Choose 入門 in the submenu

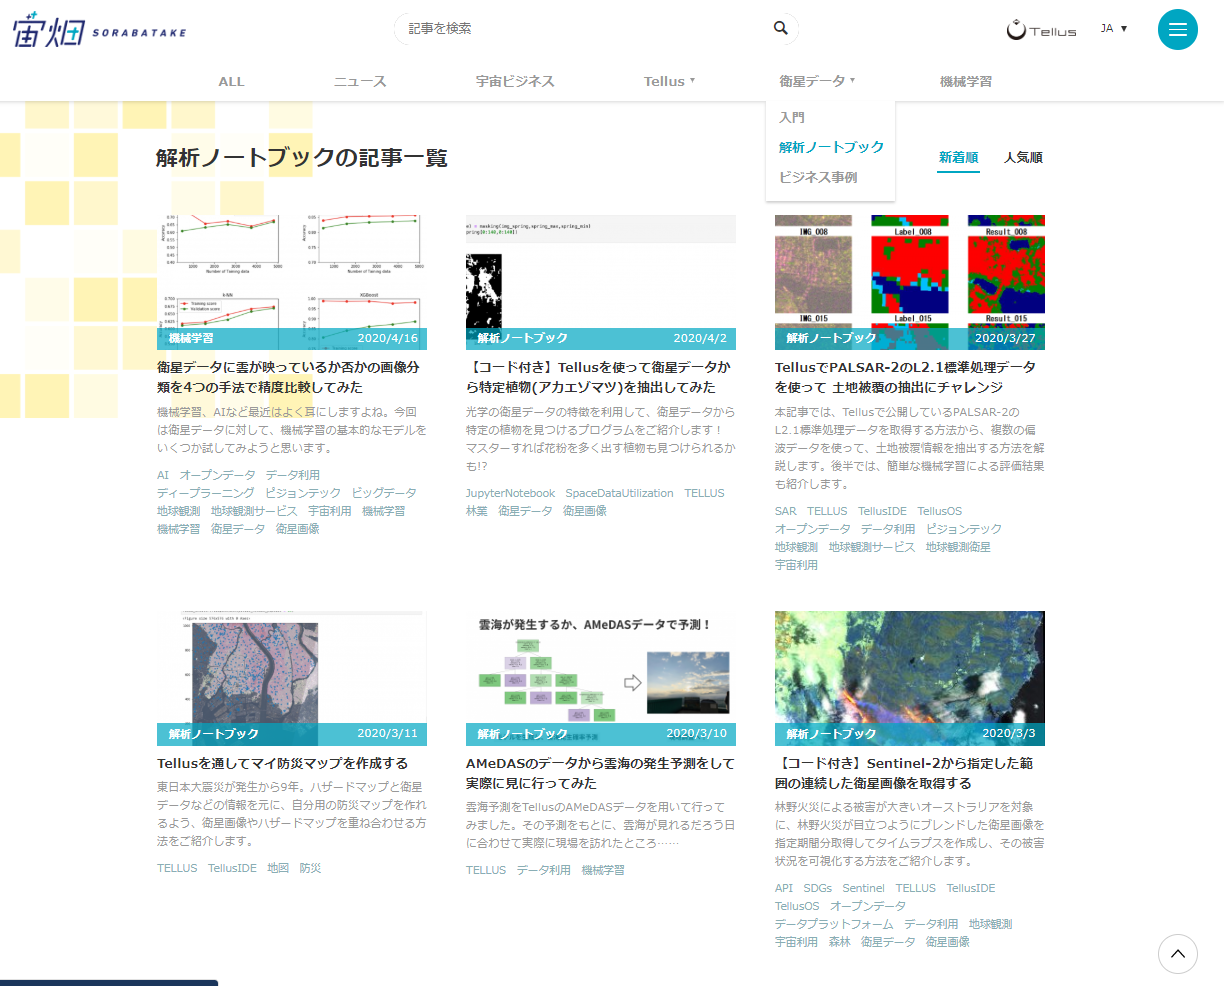click(x=792, y=117)
